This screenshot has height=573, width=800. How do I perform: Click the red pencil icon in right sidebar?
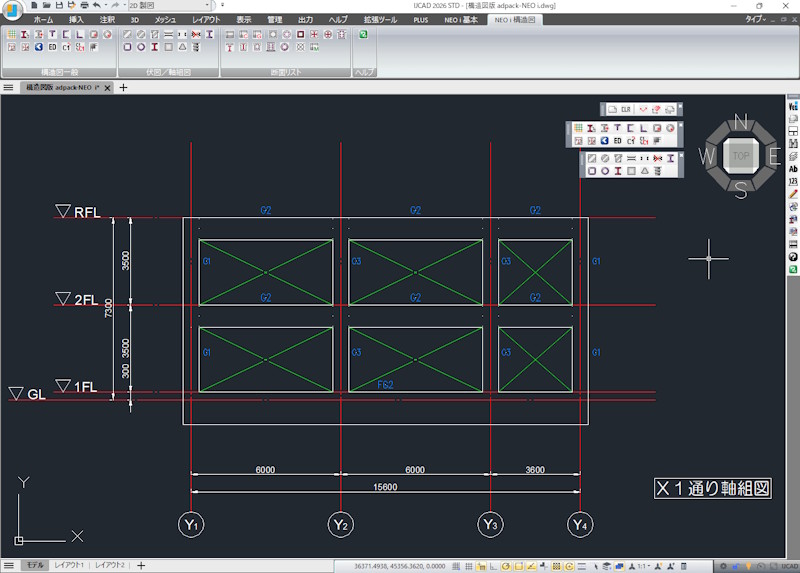793,194
